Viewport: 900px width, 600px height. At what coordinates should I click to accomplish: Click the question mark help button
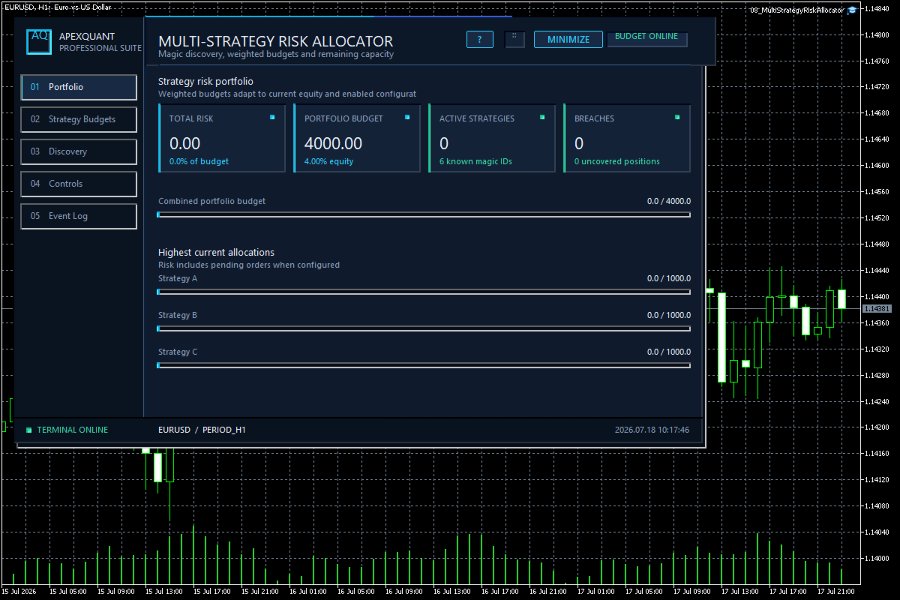[479, 40]
